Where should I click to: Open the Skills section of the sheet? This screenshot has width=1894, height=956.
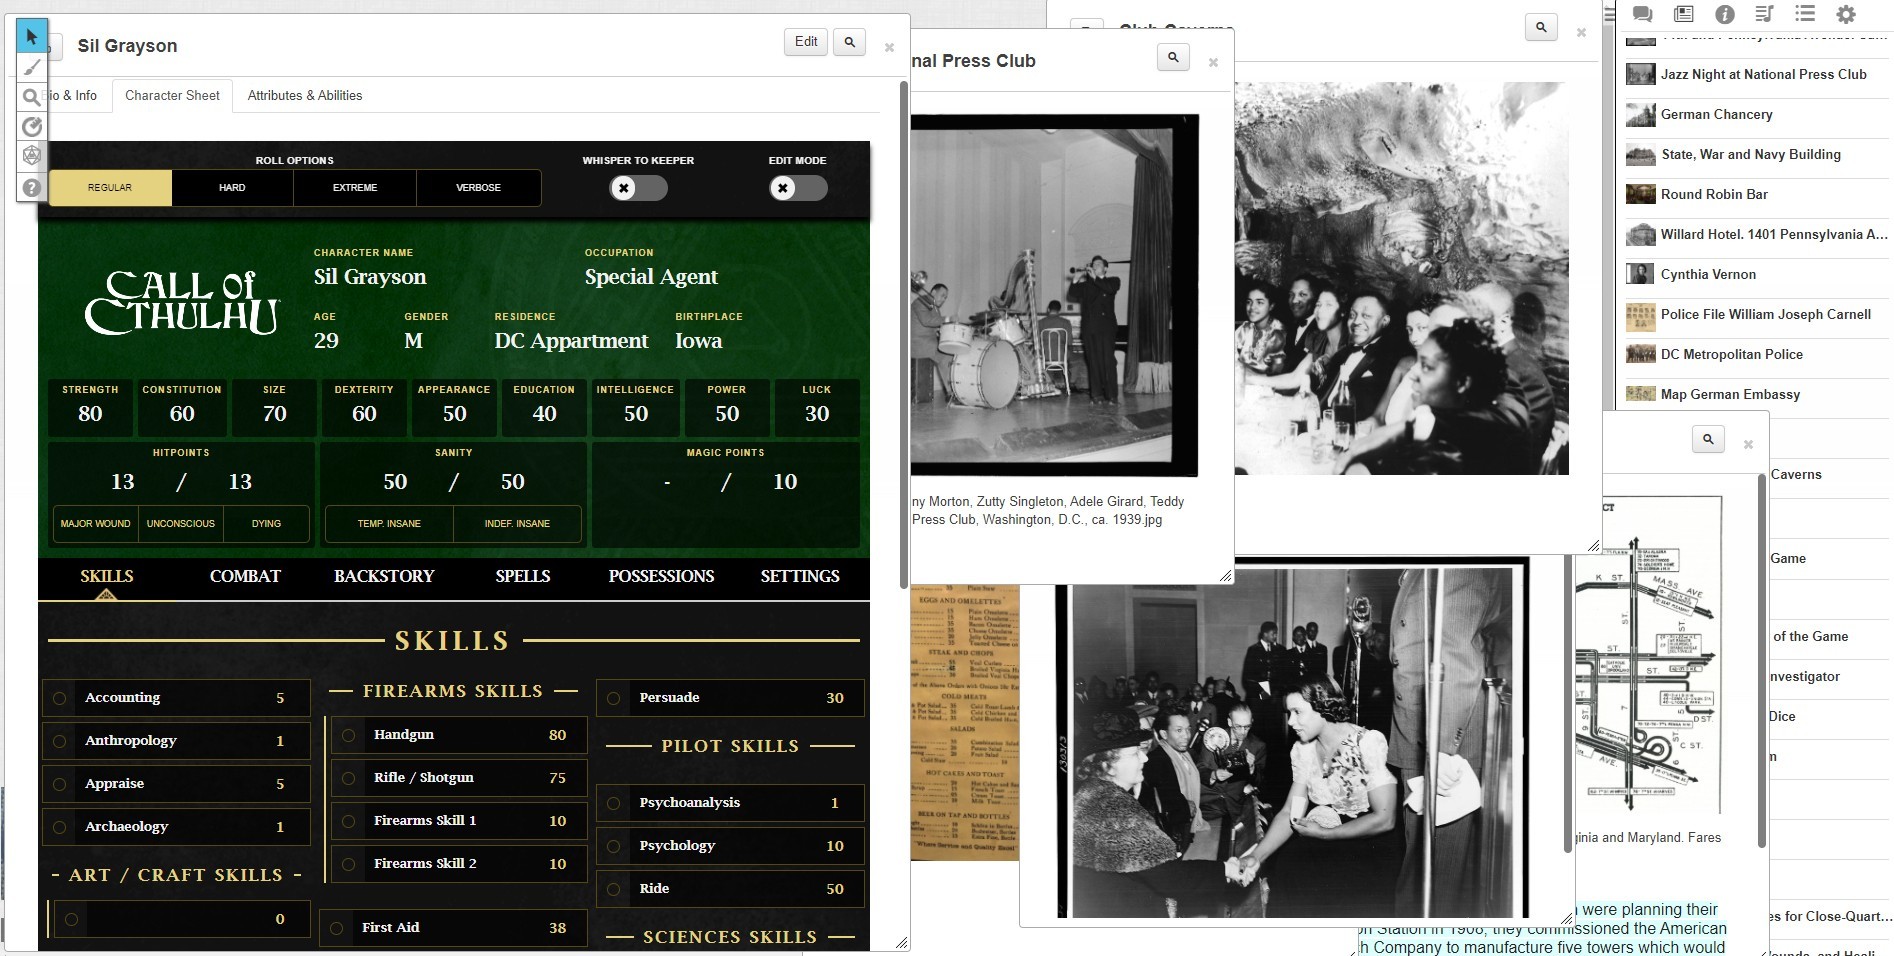(107, 577)
